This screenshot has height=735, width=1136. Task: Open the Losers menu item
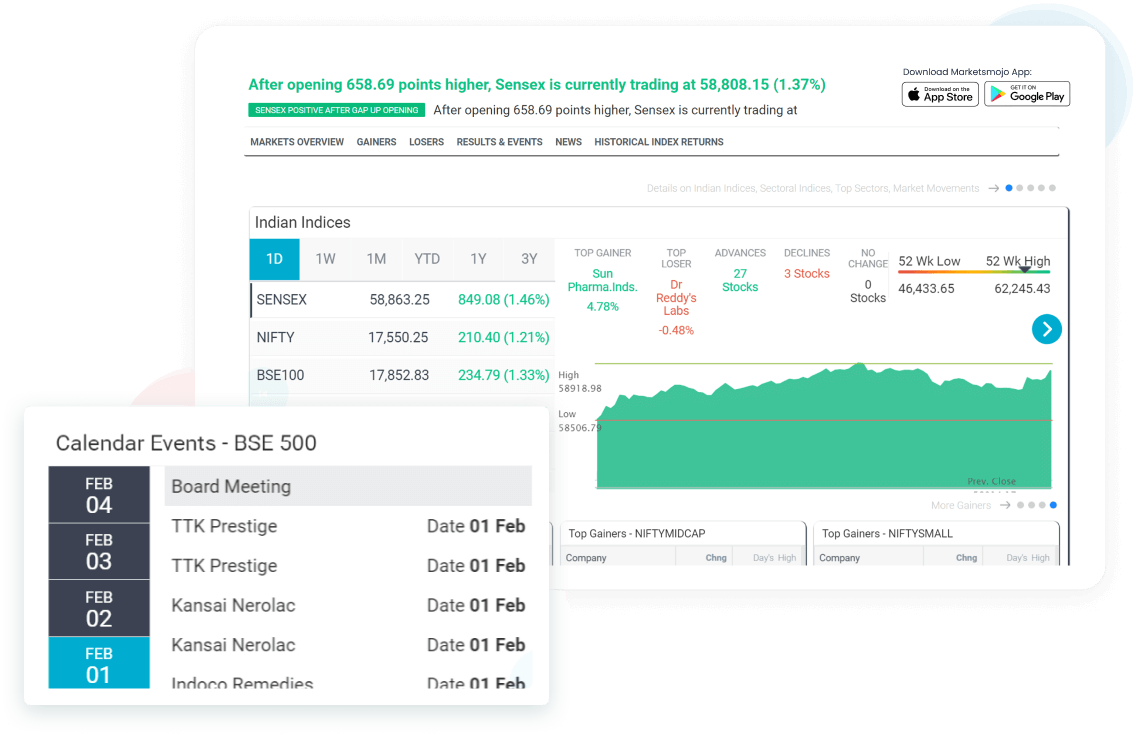(x=426, y=142)
